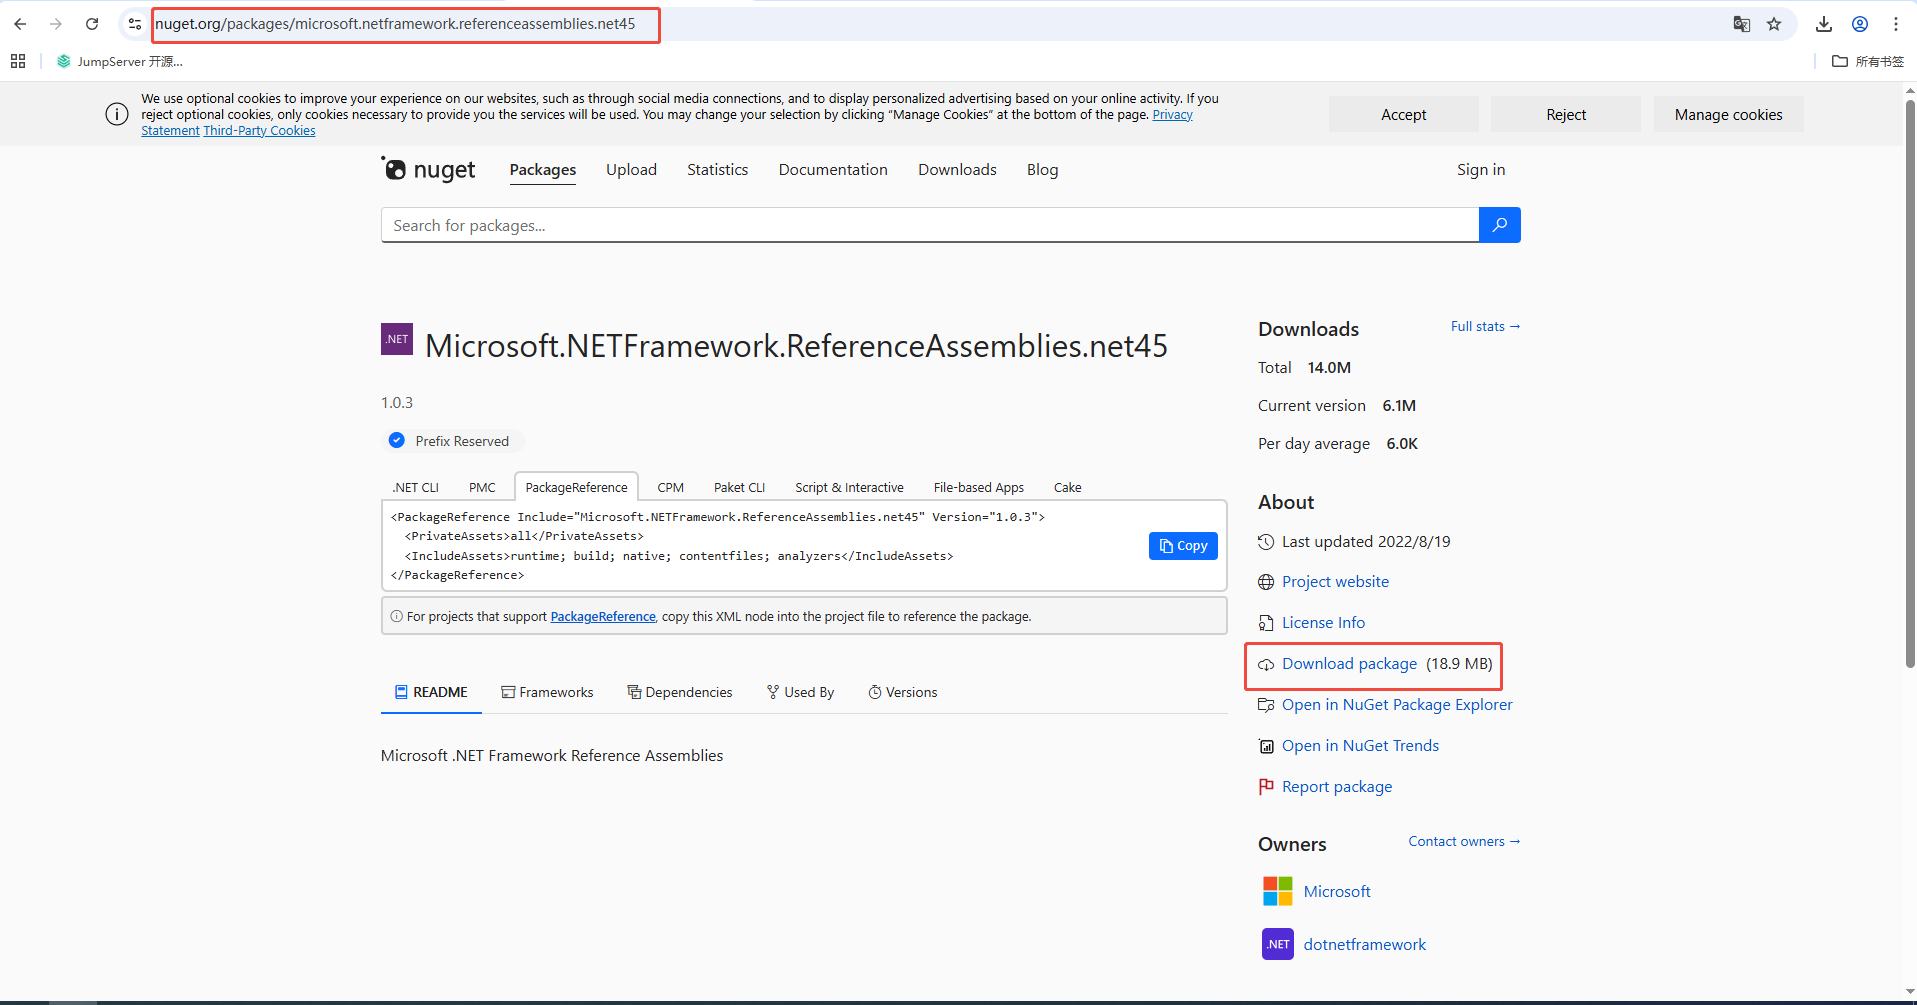The width and height of the screenshot is (1917, 1005).
Task: Click the Microsoft owner logo
Action: 1276,890
